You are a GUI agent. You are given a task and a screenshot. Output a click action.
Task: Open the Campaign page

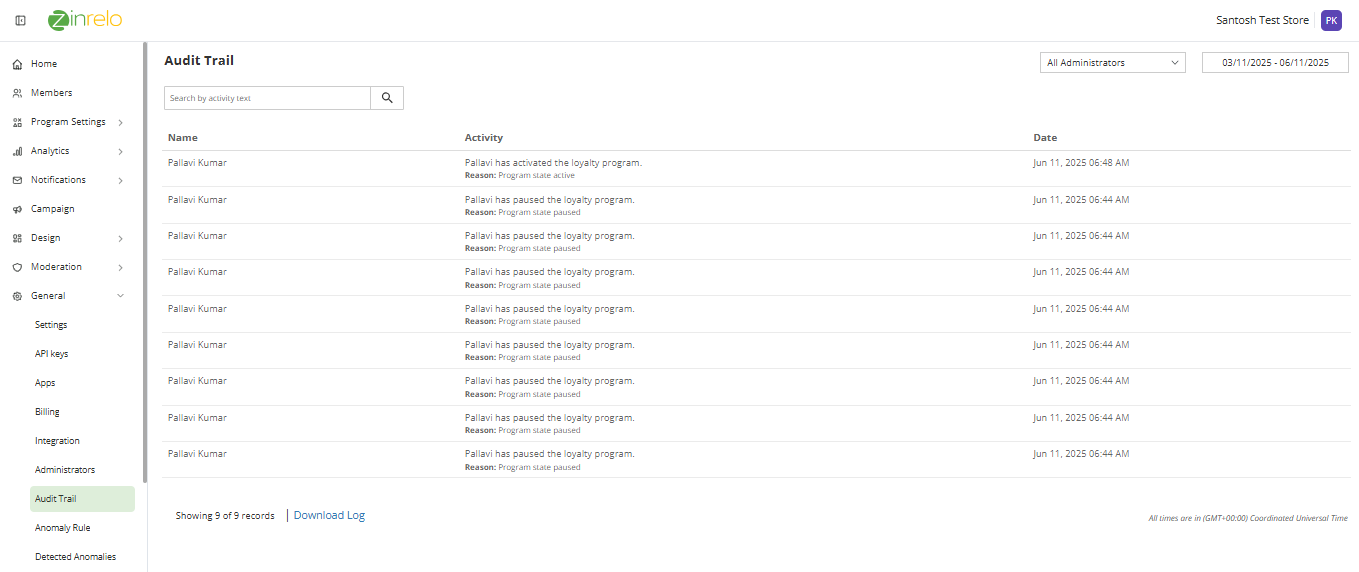coord(53,209)
